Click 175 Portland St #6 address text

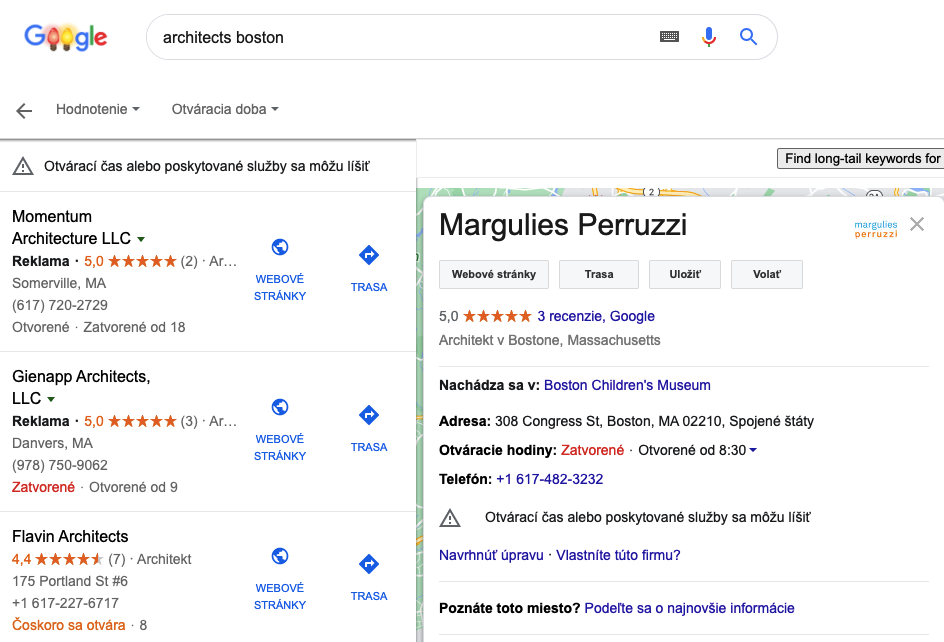click(x=70, y=581)
